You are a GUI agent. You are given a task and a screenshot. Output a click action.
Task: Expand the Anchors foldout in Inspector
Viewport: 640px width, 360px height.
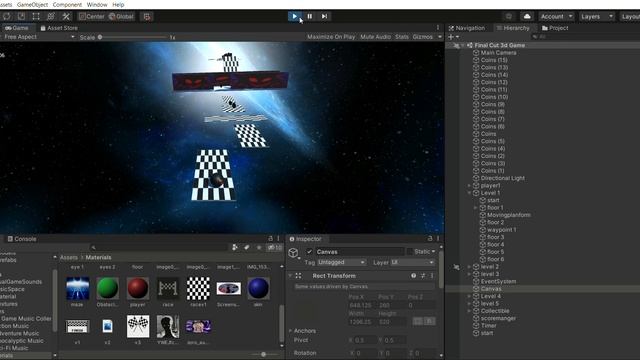point(290,331)
